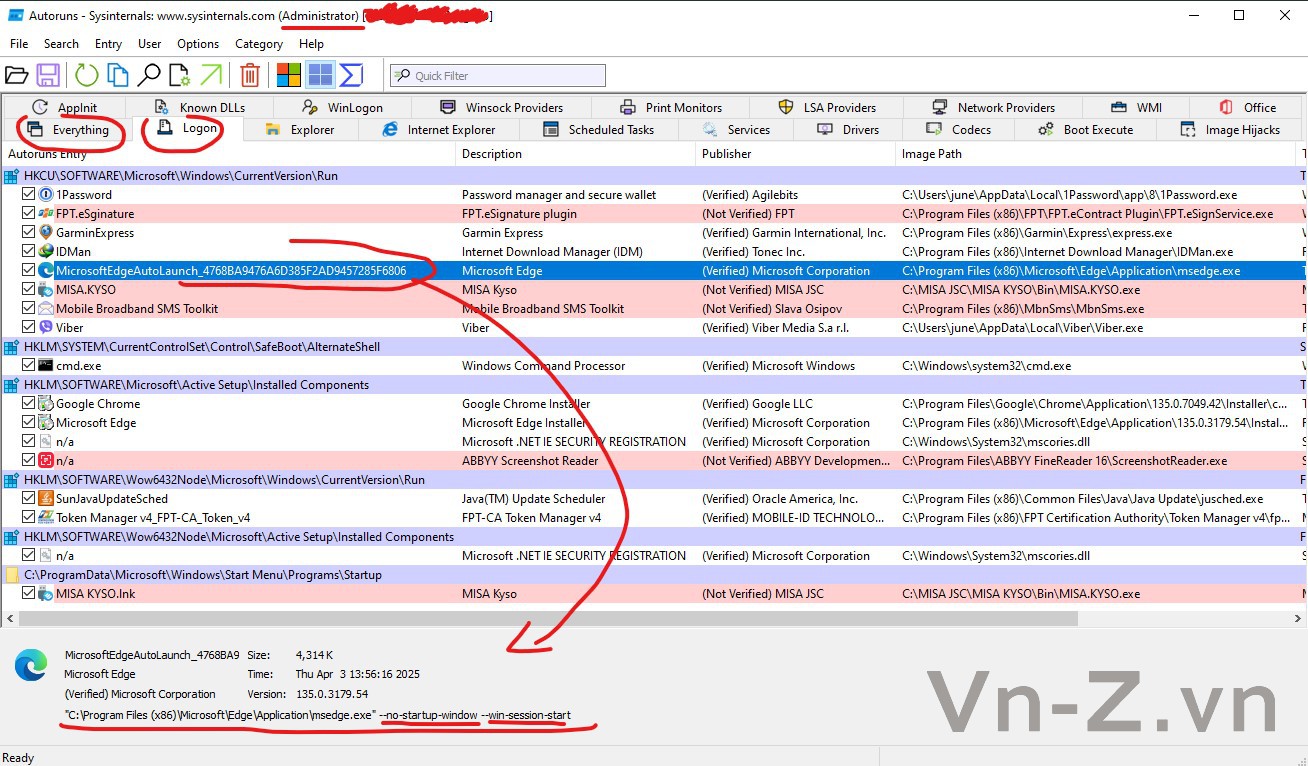Uncheck the Viber autorun entry
Screen dimensions: 1308x766
tap(28, 328)
